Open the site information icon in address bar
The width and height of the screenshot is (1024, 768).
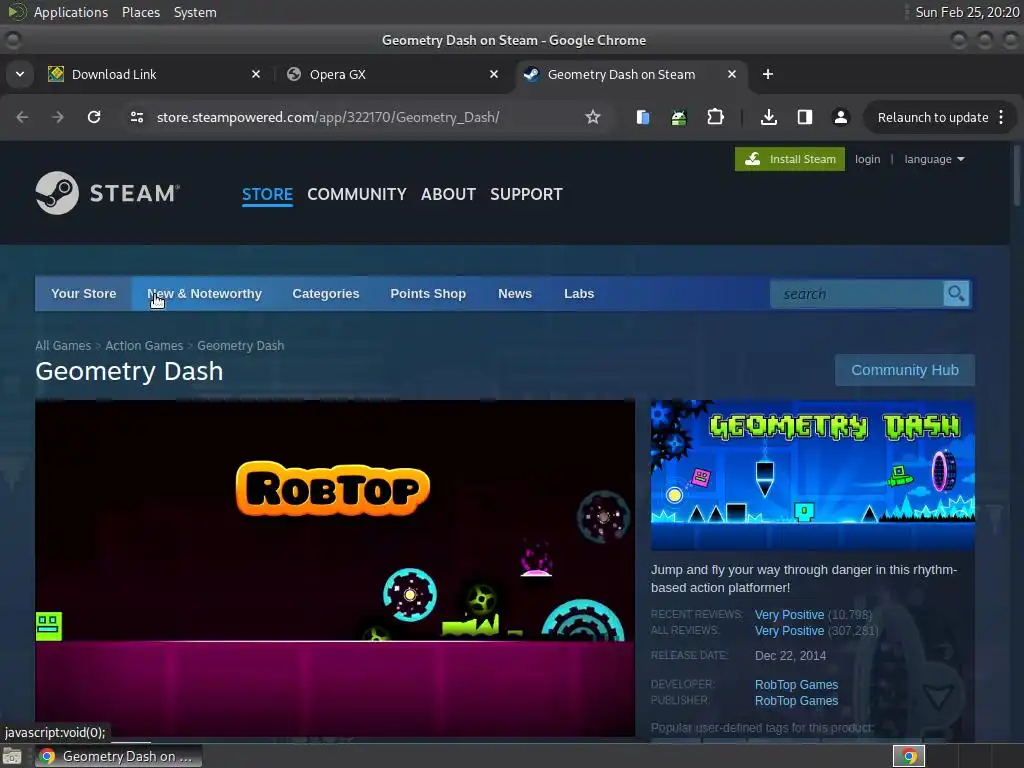(x=136, y=117)
